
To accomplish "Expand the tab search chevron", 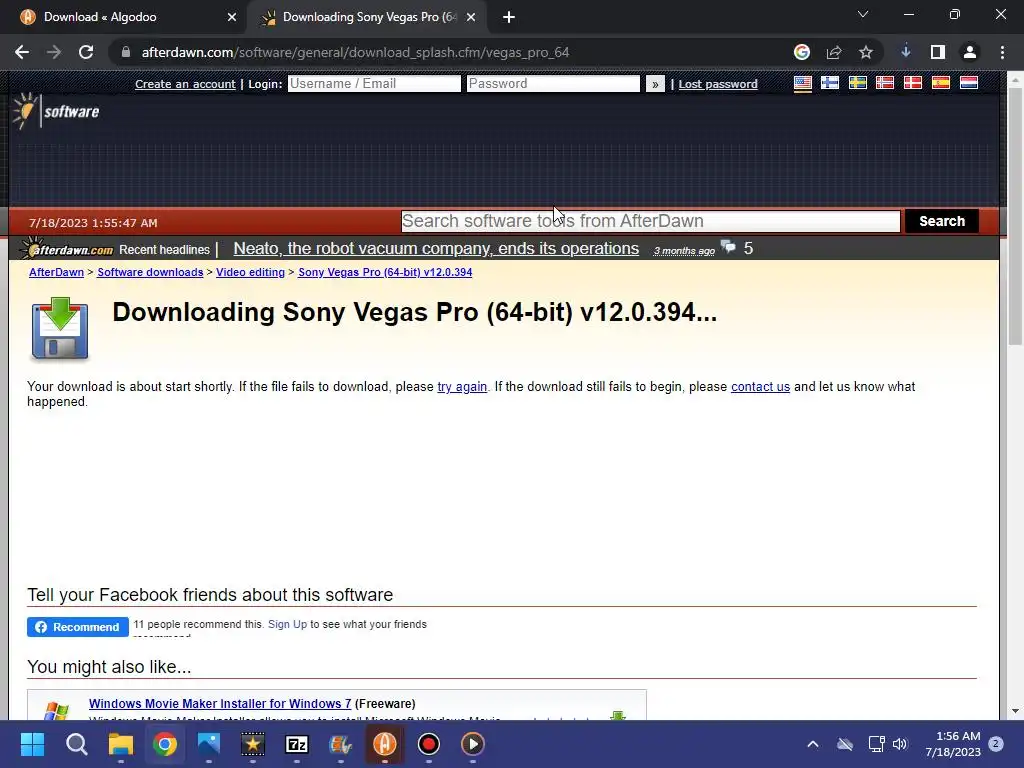I will [863, 14].
